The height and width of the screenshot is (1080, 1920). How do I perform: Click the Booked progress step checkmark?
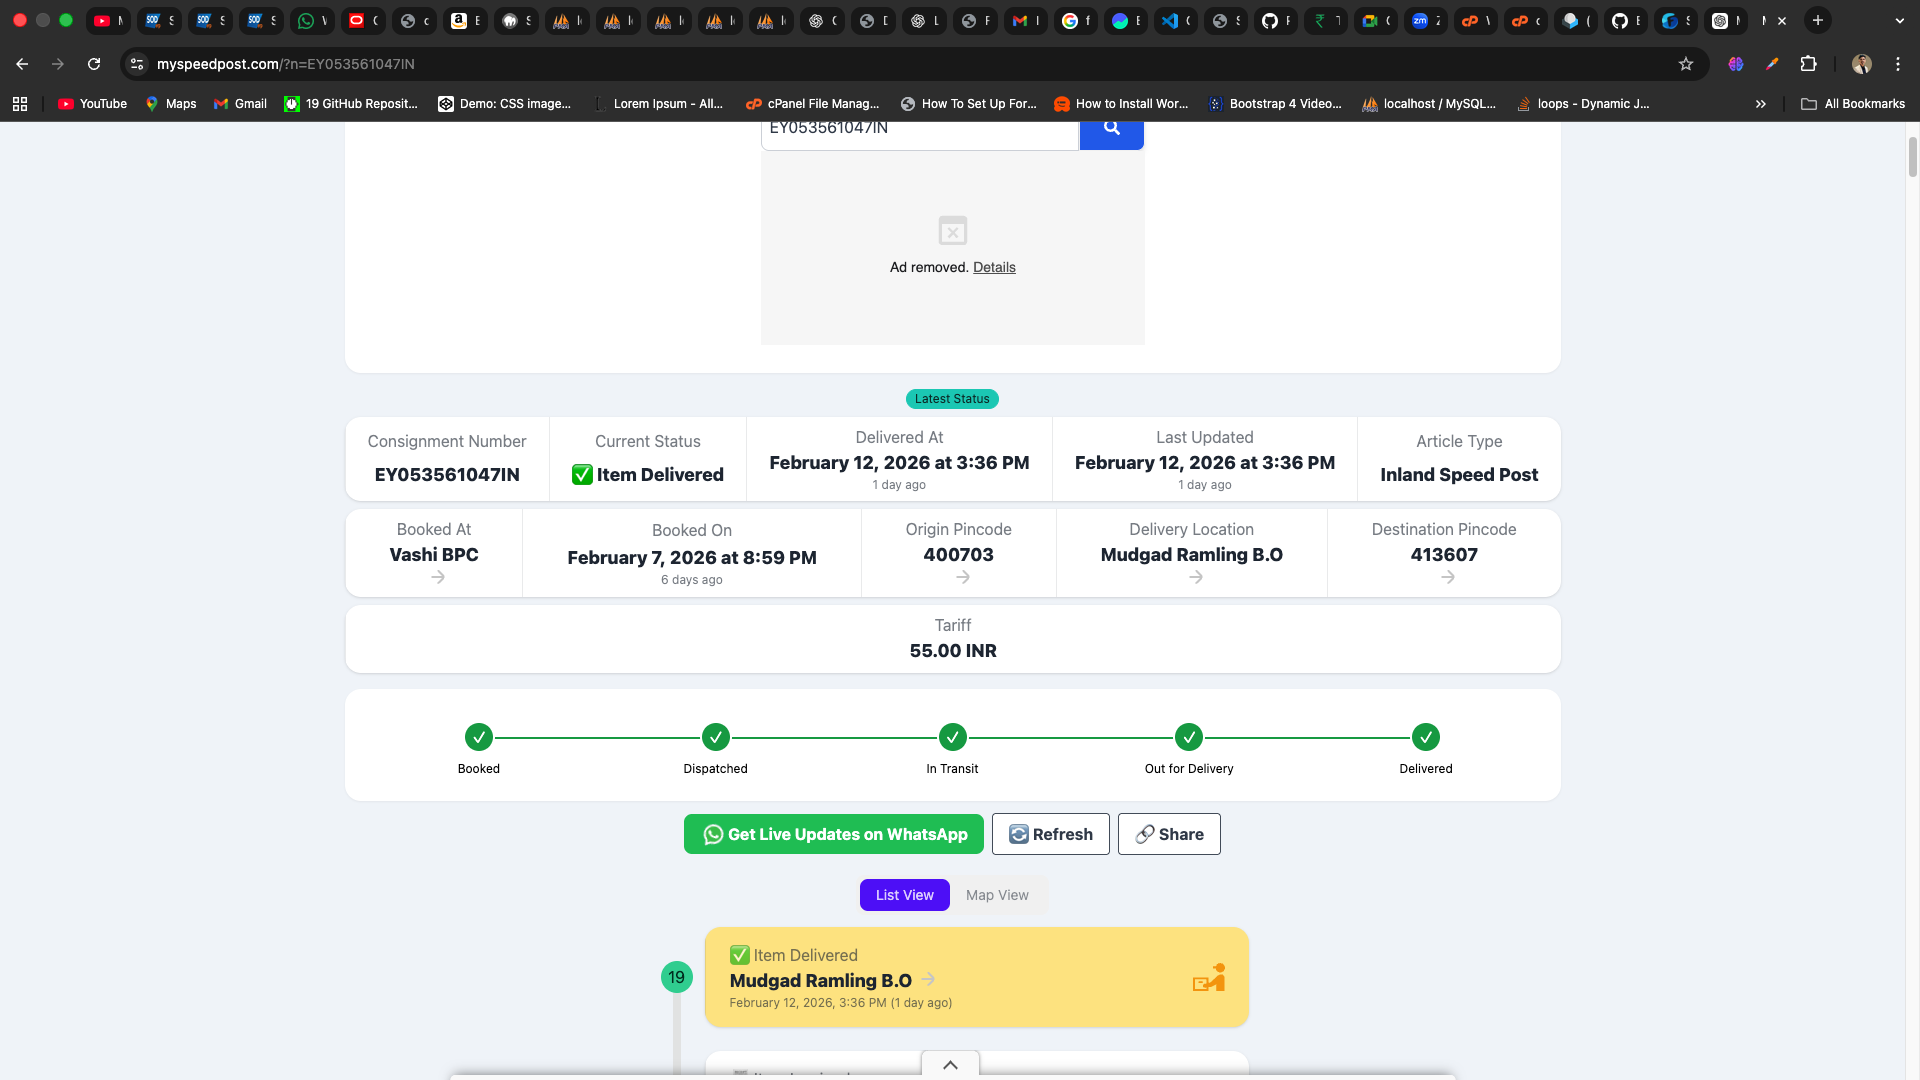[478, 738]
